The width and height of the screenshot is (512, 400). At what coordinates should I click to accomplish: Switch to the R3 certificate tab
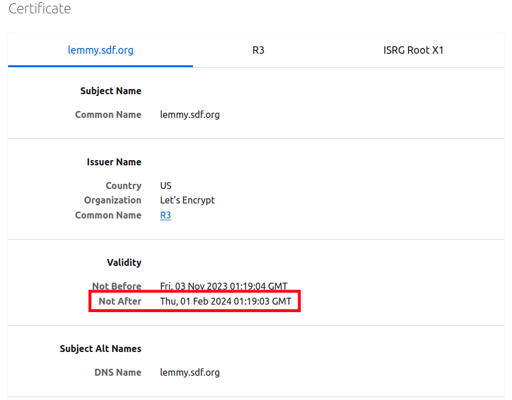point(258,50)
